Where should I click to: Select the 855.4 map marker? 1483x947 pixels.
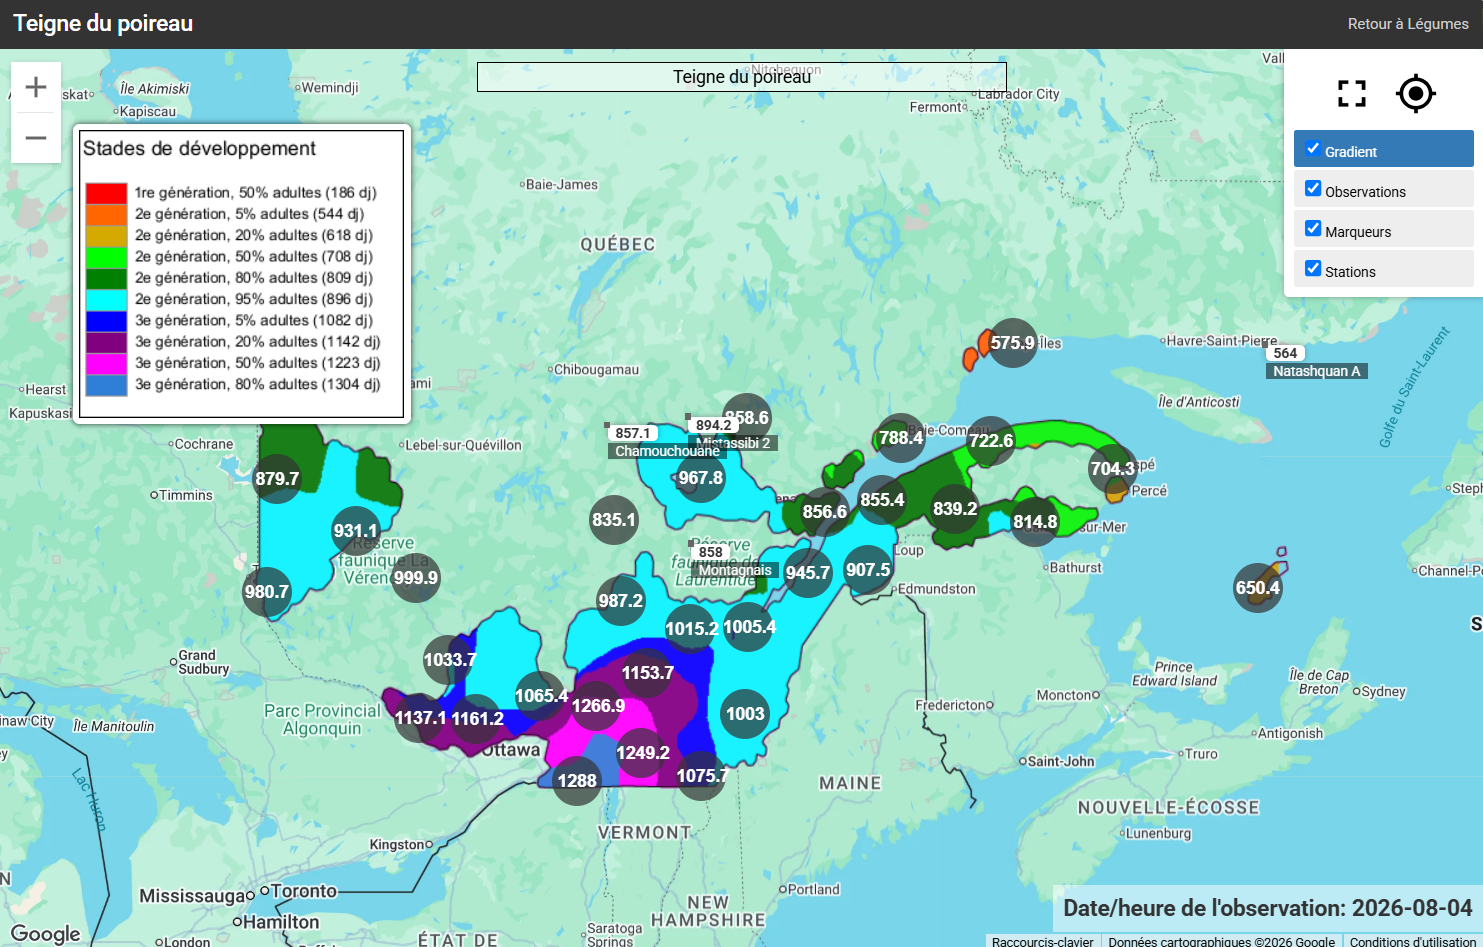pos(882,500)
